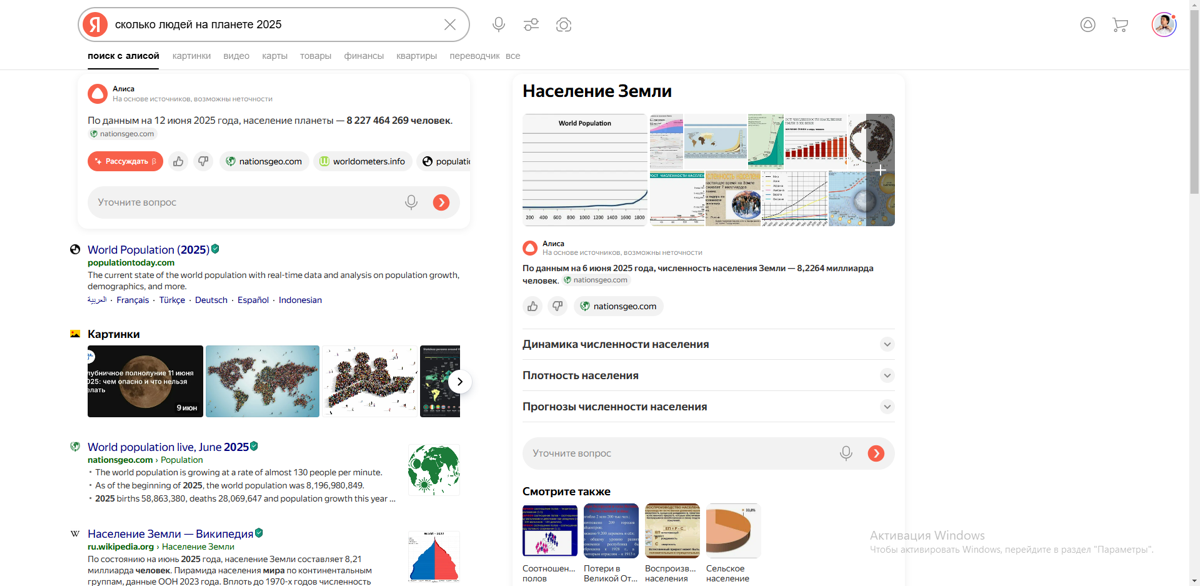Open the Türkçe language link
This screenshot has width=1200, height=586.
point(172,300)
